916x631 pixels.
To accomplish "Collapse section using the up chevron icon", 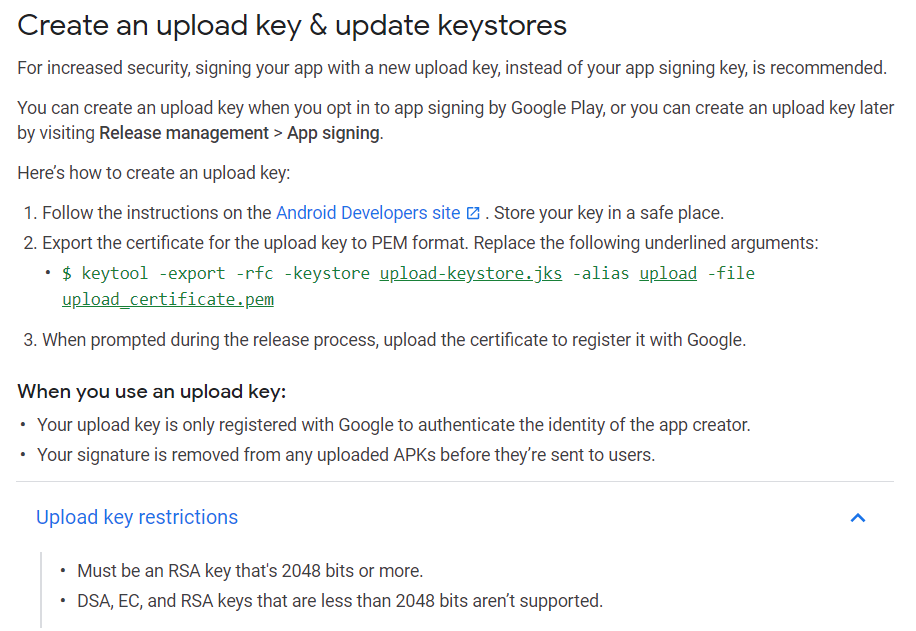I will pyautogui.click(x=858, y=518).
